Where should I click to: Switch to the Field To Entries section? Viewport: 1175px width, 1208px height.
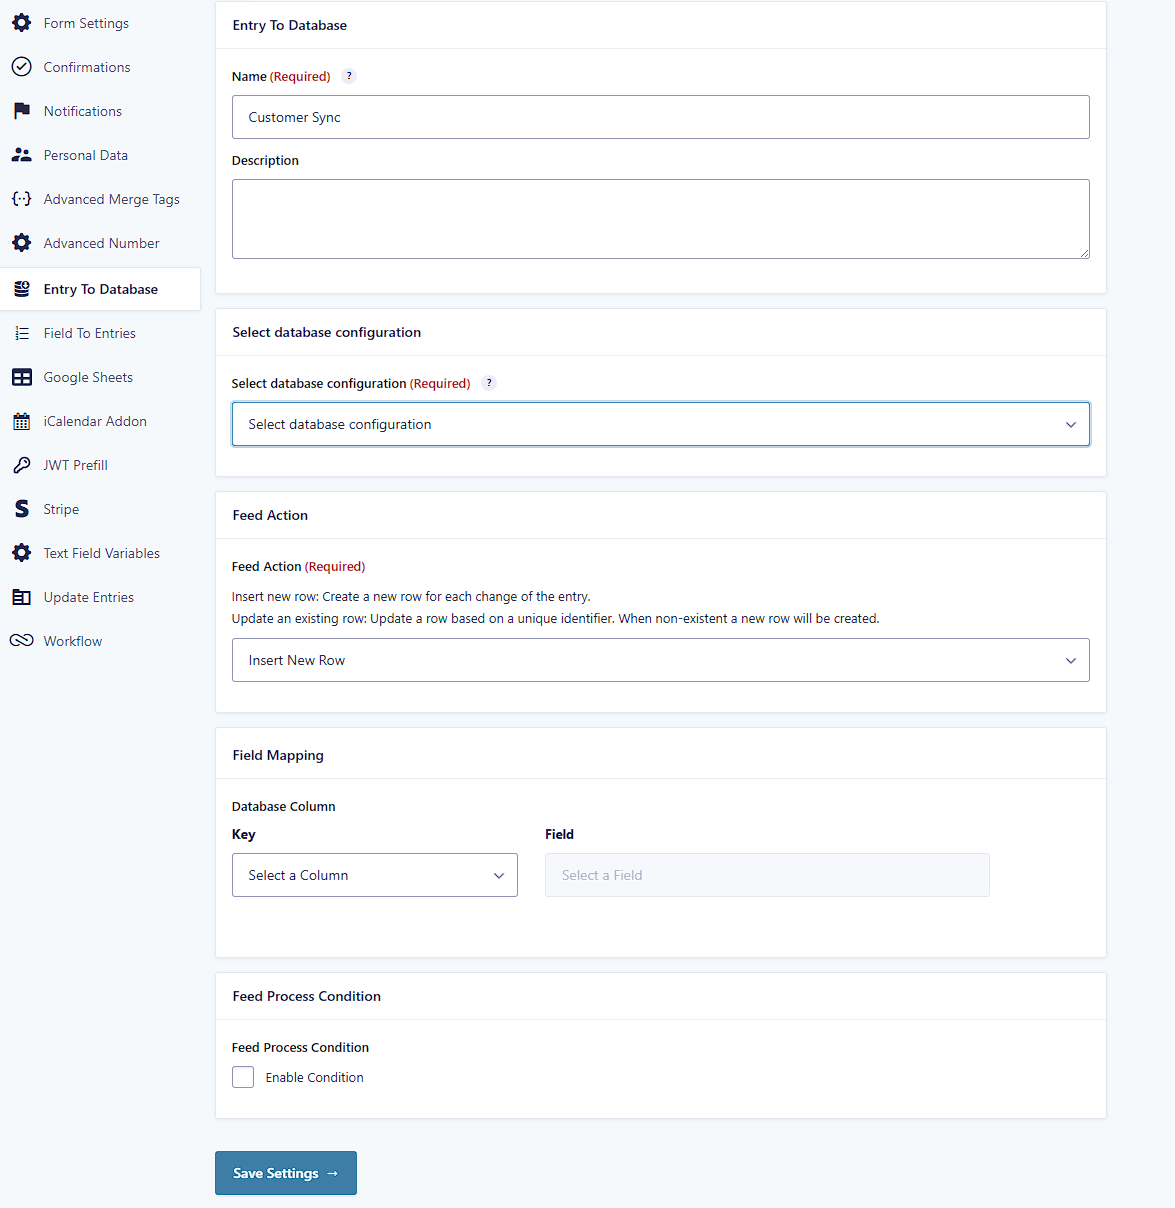[90, 333]
